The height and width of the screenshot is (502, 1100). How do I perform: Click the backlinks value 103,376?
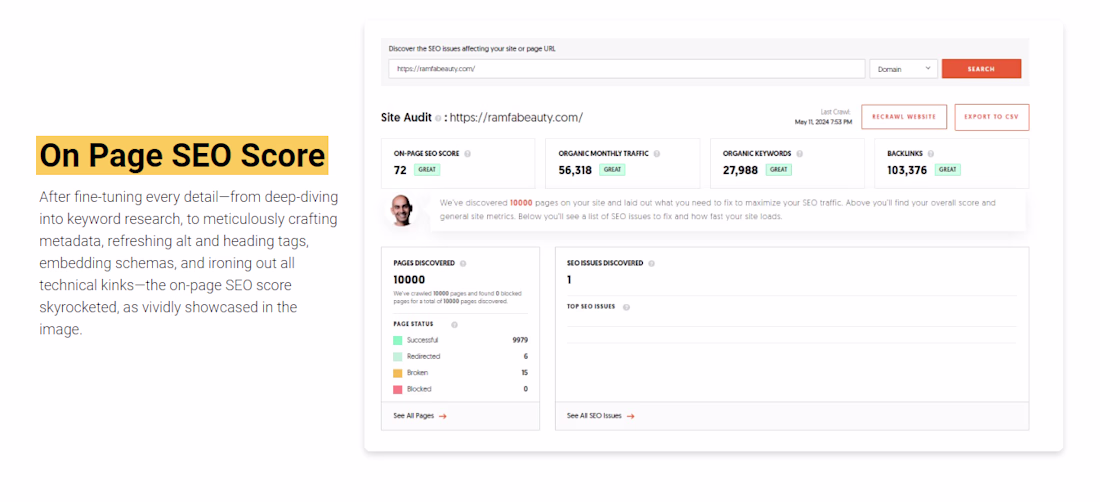coord(908,170)
